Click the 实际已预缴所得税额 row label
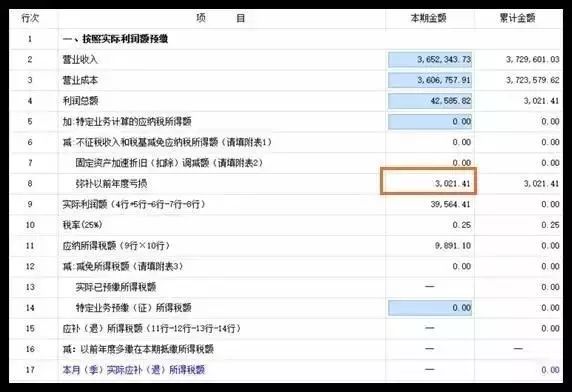The height and width of the screenshot is (392, 572). click(x=116, y=287)
